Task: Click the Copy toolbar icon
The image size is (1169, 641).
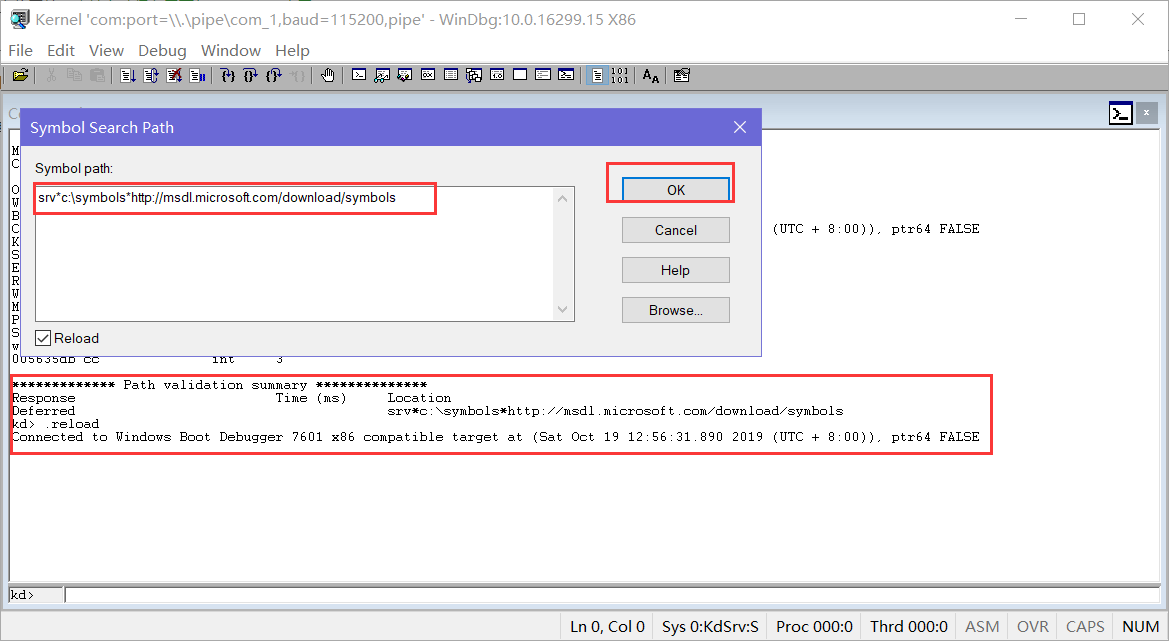Action: coord(75,75)
